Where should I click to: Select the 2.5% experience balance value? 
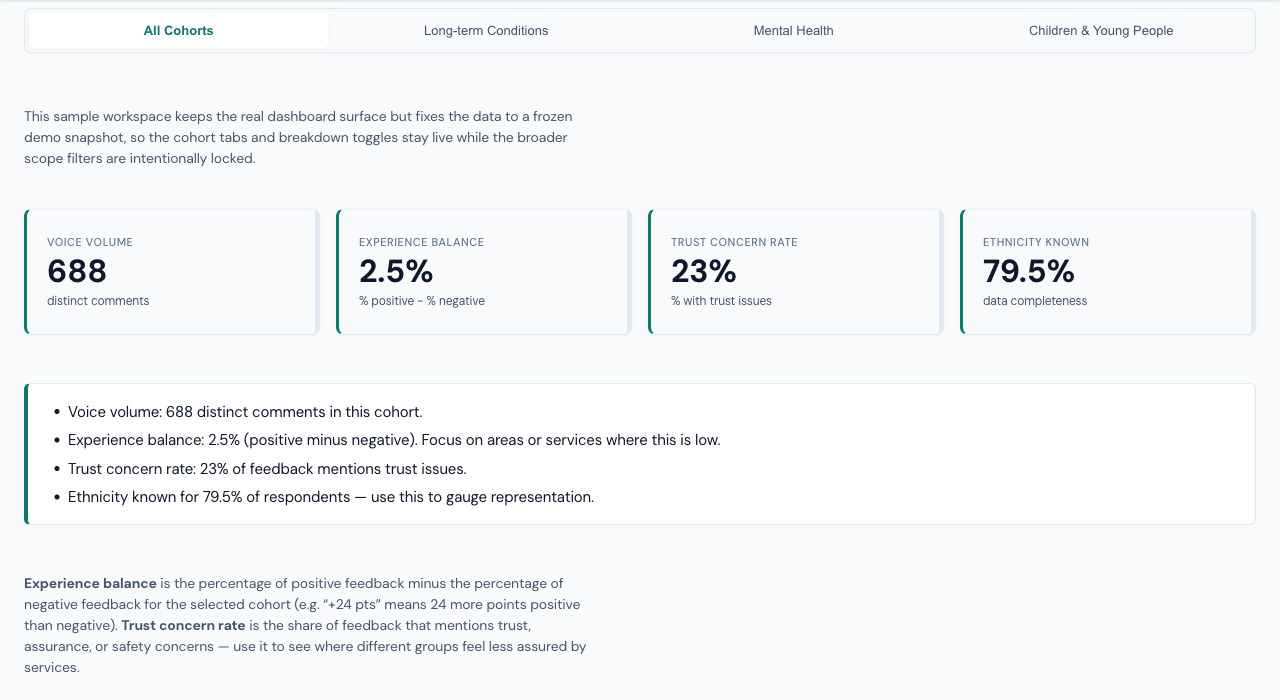point(396,271)
